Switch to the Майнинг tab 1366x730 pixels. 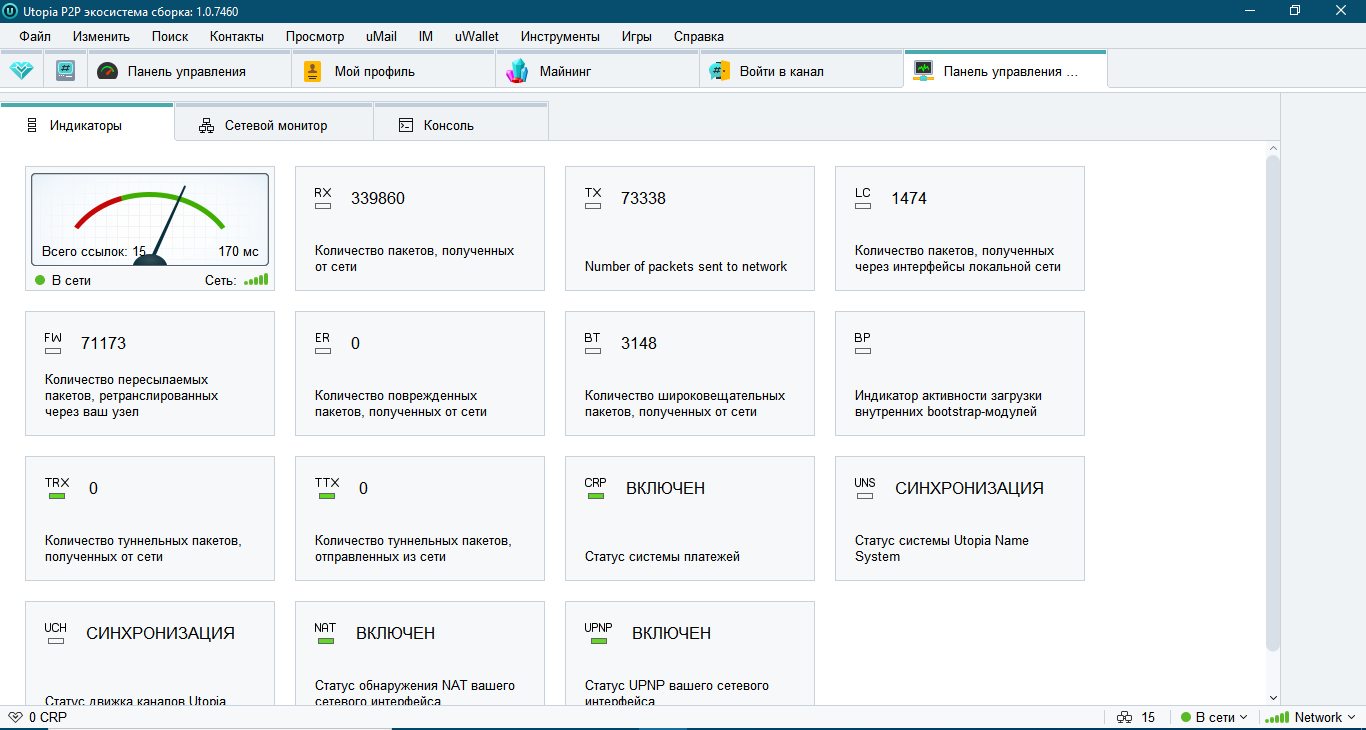pyautogui.click(x=597, y=71)
